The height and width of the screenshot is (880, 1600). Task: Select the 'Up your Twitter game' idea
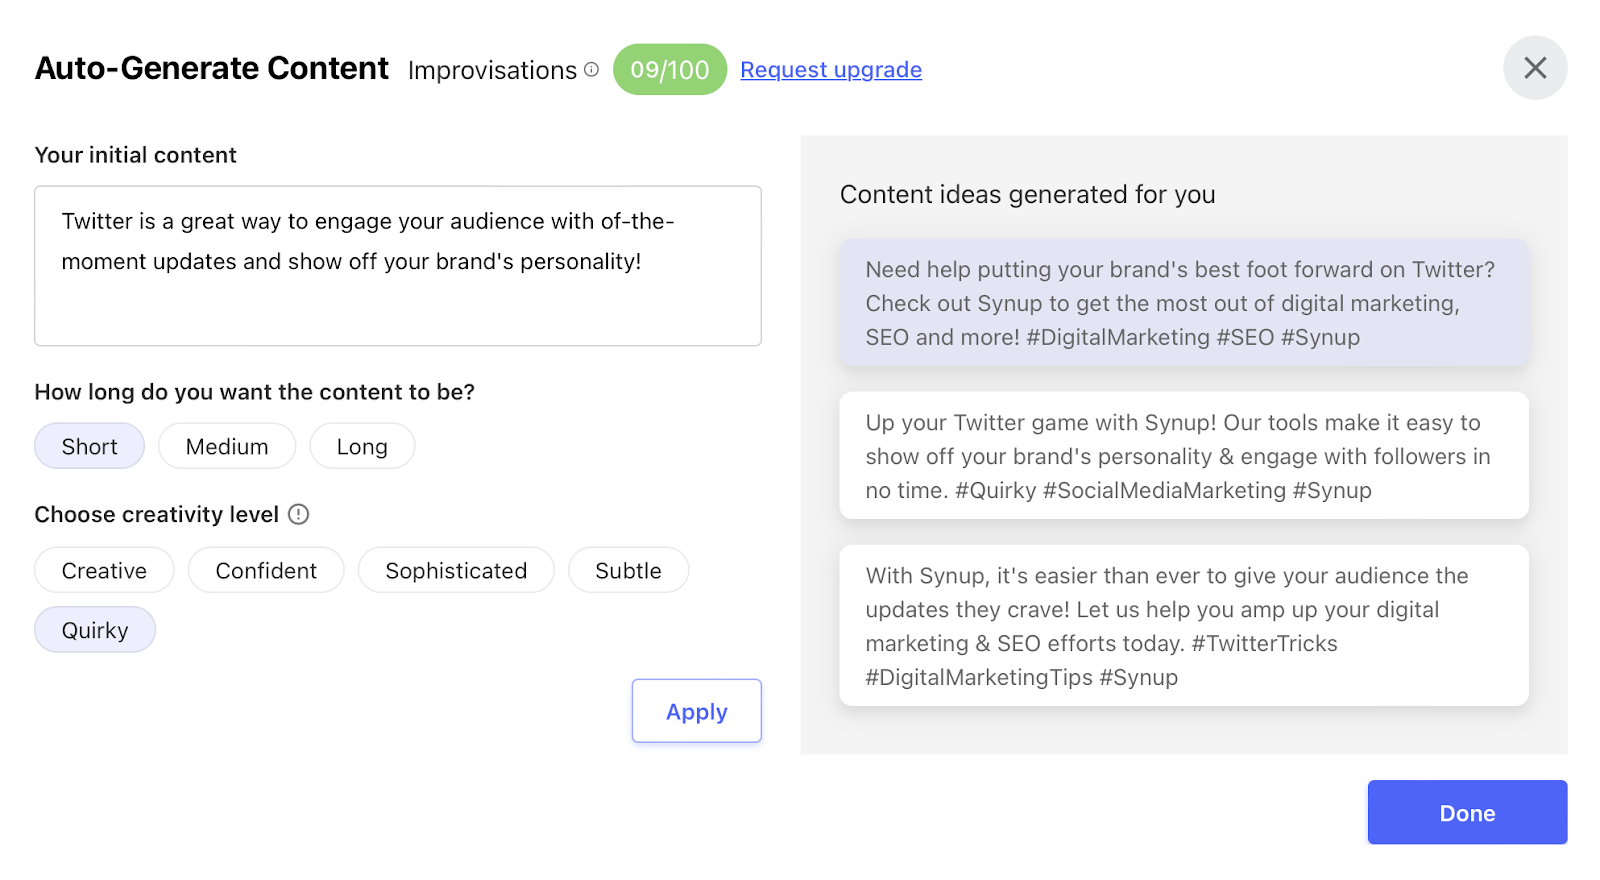click(1184, 456)
